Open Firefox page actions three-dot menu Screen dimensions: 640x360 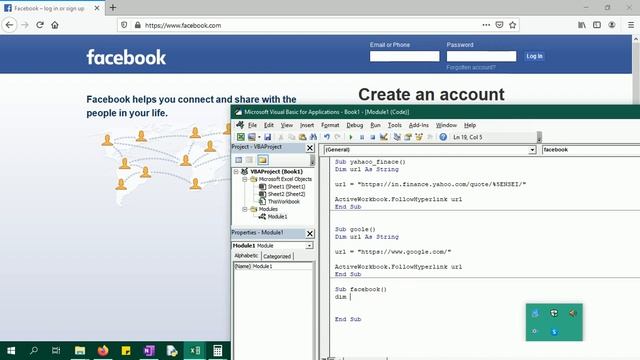pos(486,25)
